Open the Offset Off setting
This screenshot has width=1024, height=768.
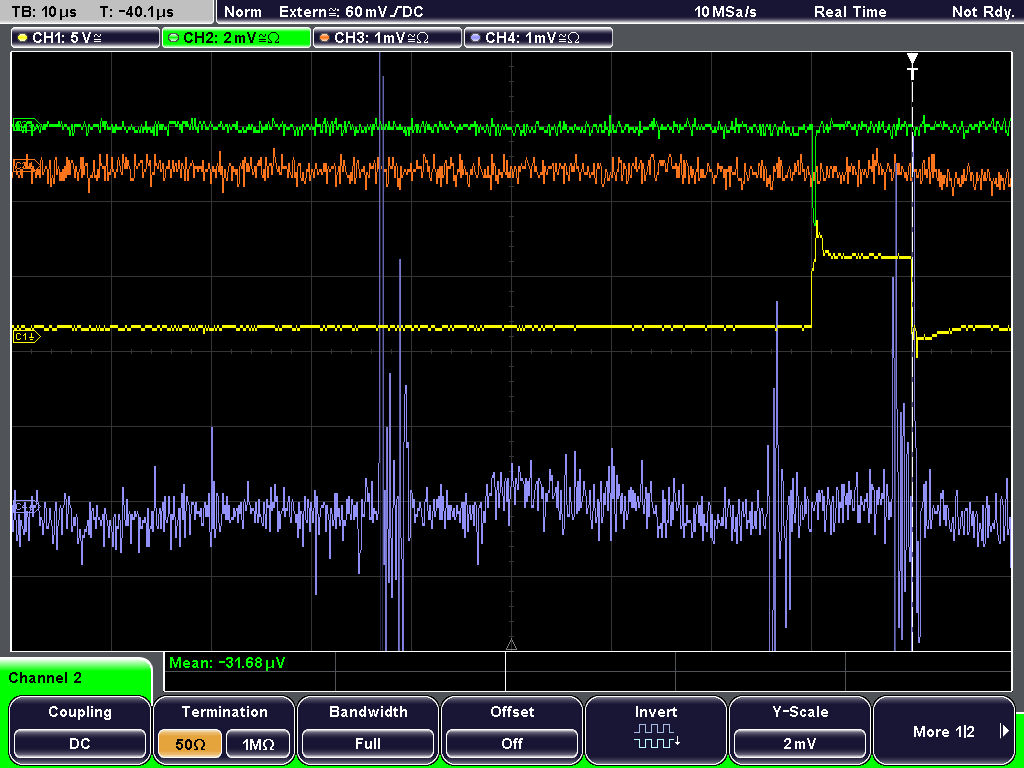pyautogui.click(x=512, y=728)
